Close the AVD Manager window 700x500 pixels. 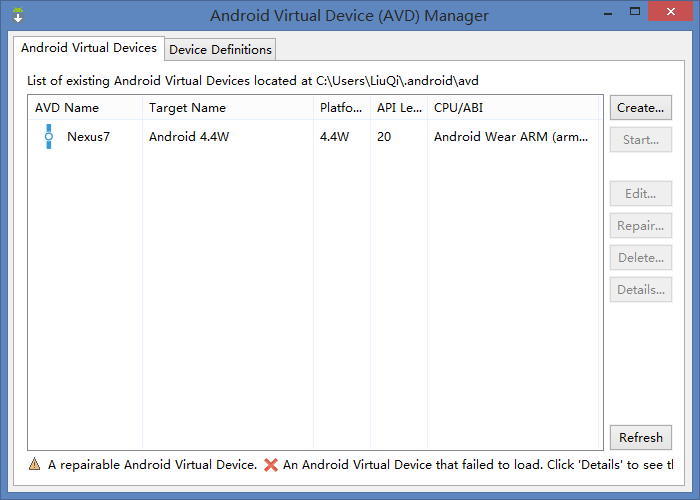[671, 12]
